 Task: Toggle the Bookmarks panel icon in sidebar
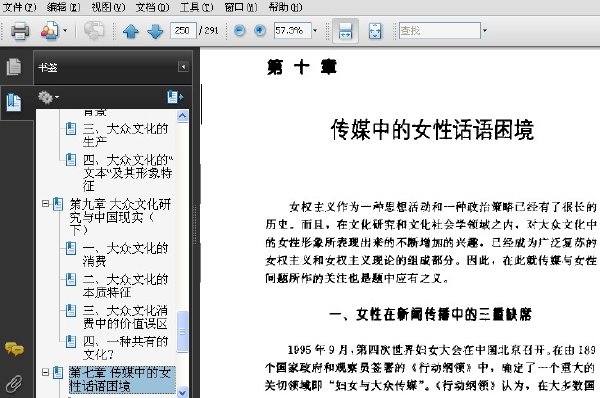[14, 102]
